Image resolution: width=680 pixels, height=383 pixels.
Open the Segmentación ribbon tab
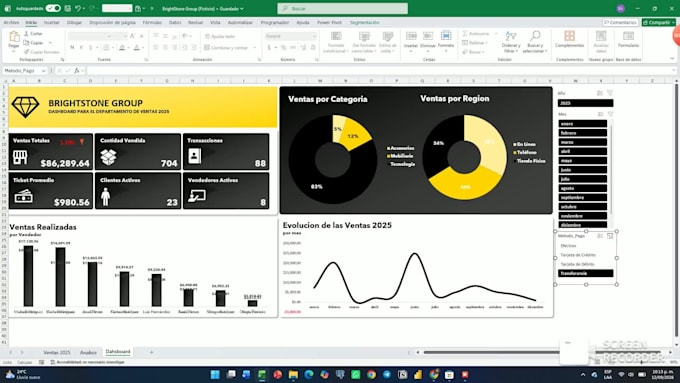[x=365, y=22]
